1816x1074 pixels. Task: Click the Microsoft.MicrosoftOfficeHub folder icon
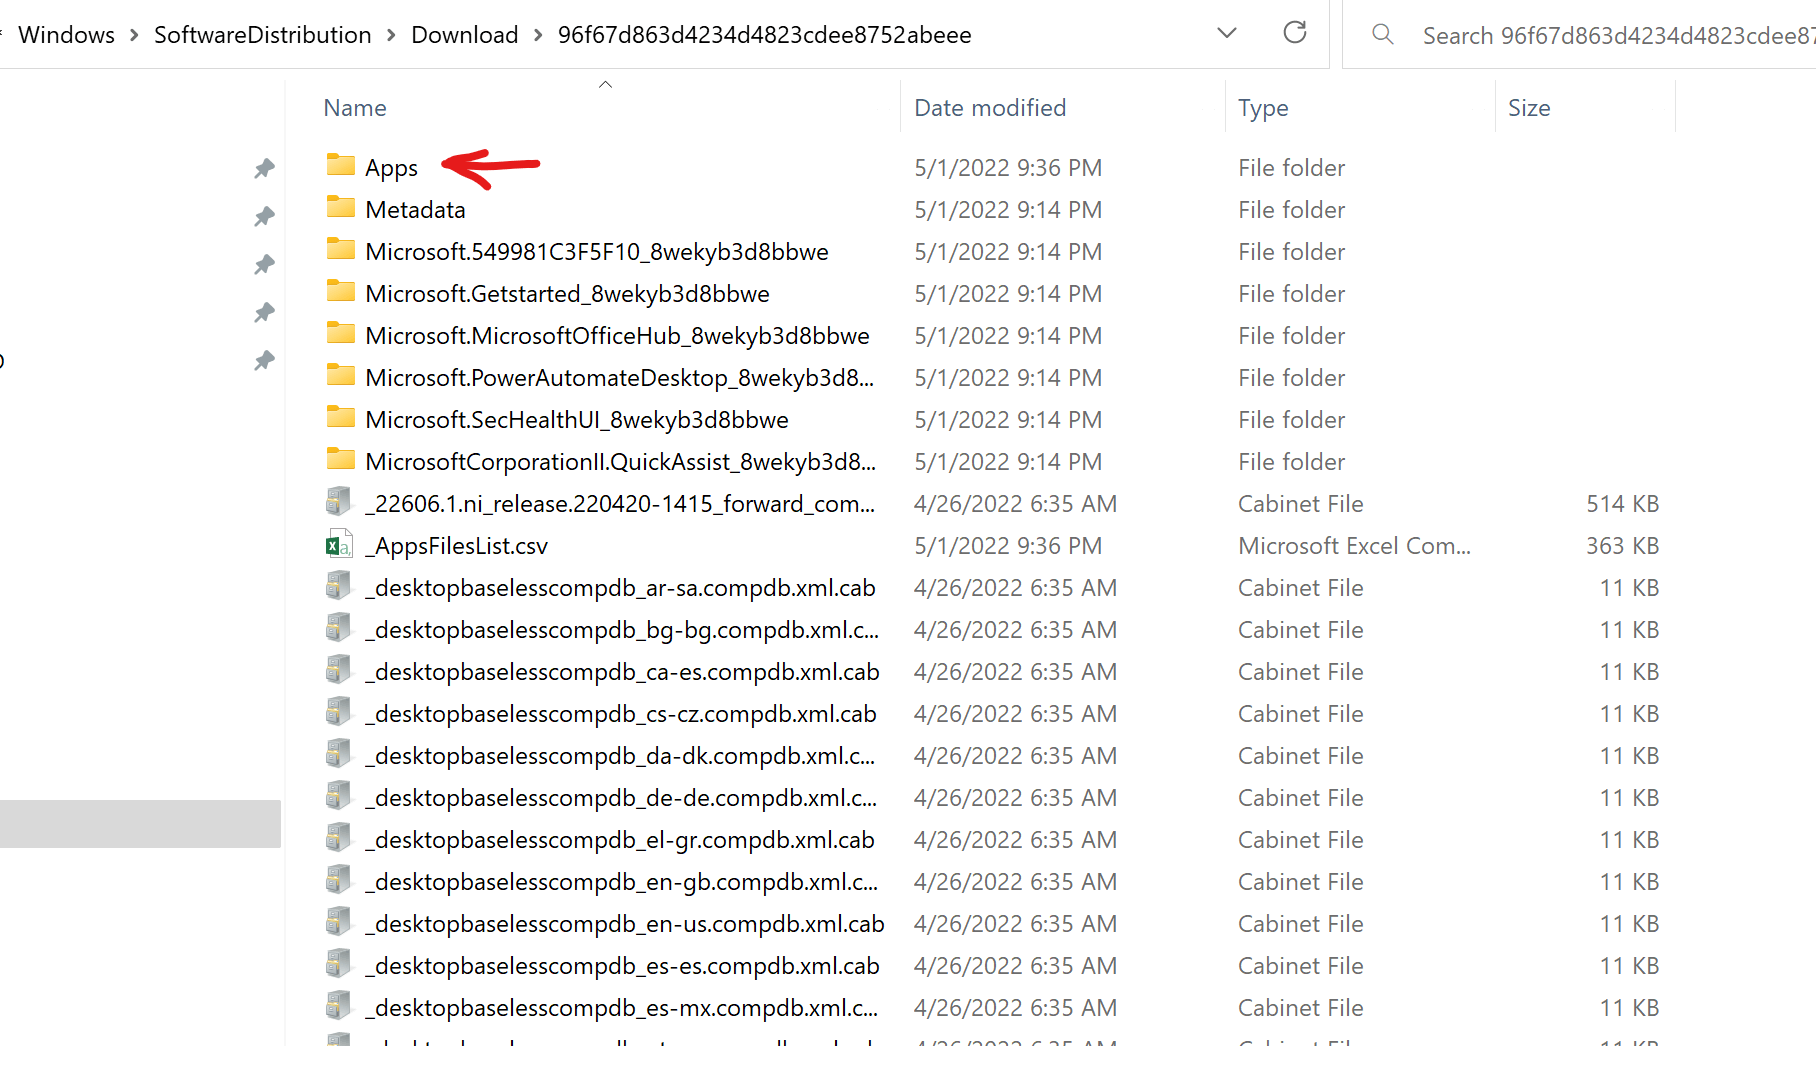340,333
